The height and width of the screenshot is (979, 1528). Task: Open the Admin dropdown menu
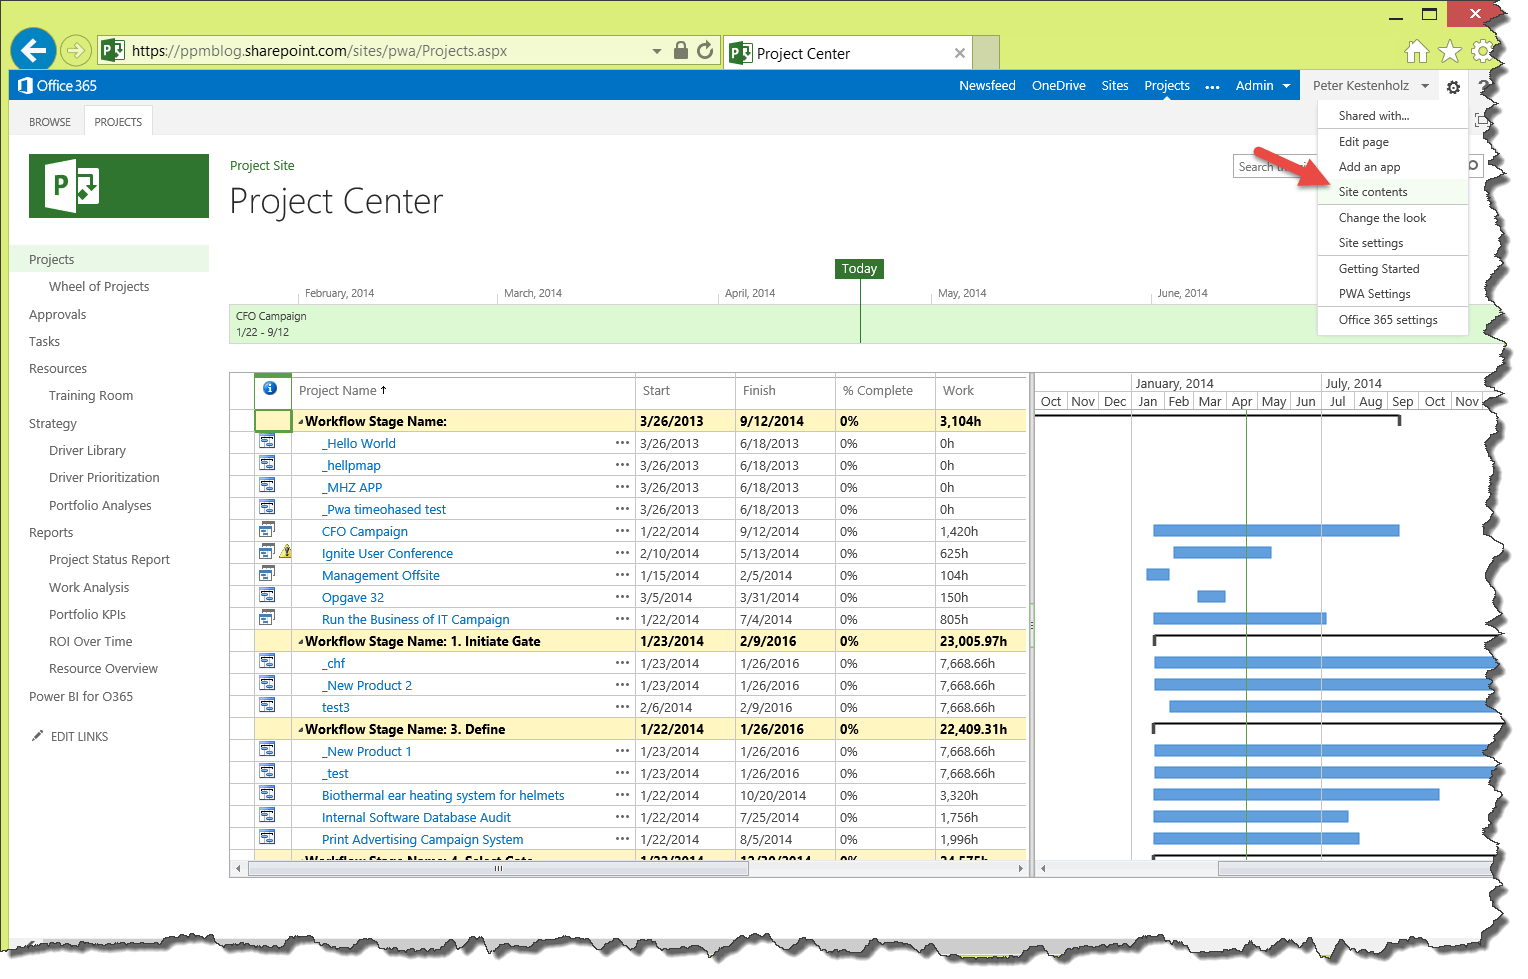coord(1262,85)
